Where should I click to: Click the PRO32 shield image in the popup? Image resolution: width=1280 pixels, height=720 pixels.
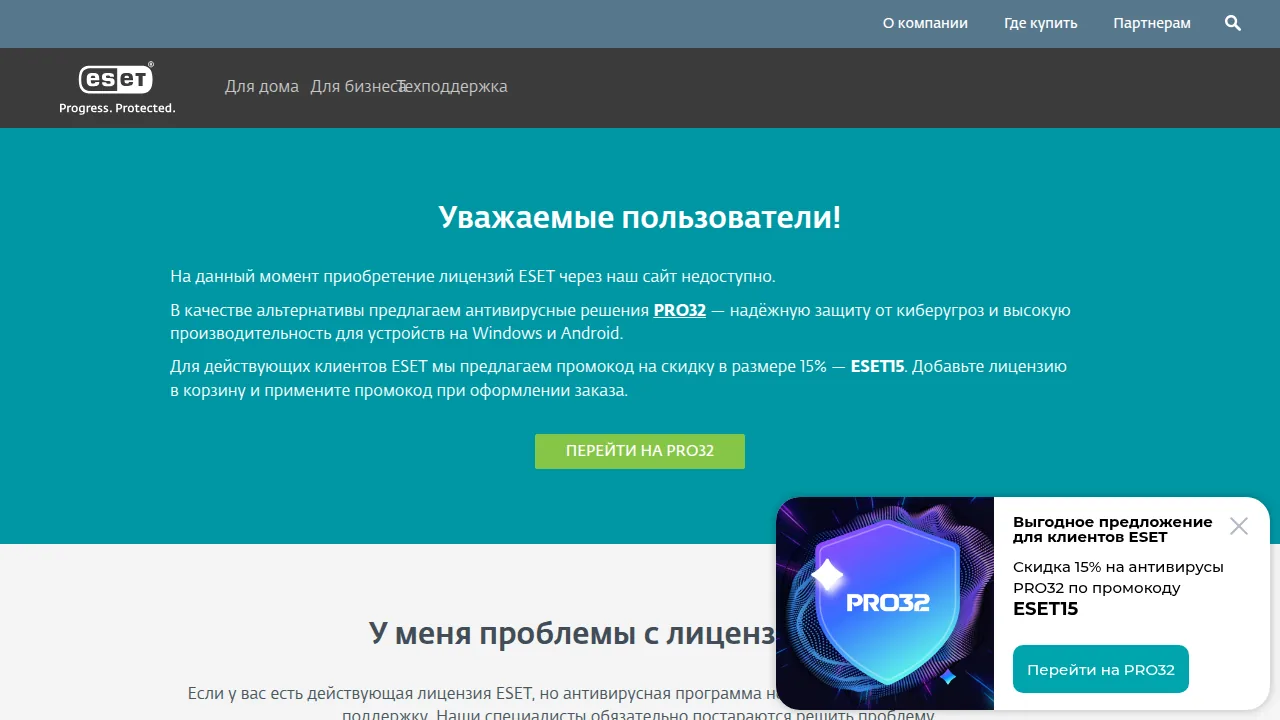coord(885,603)
